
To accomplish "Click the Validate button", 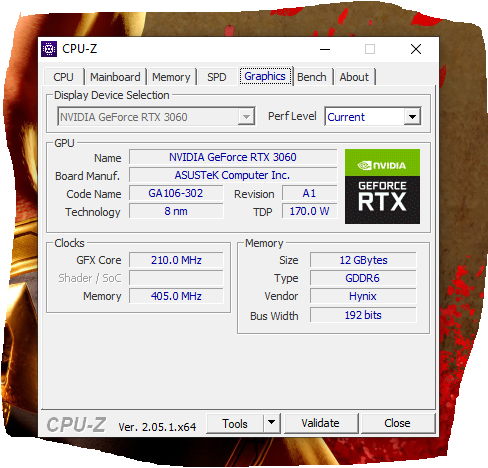I will tap(321, 423).
